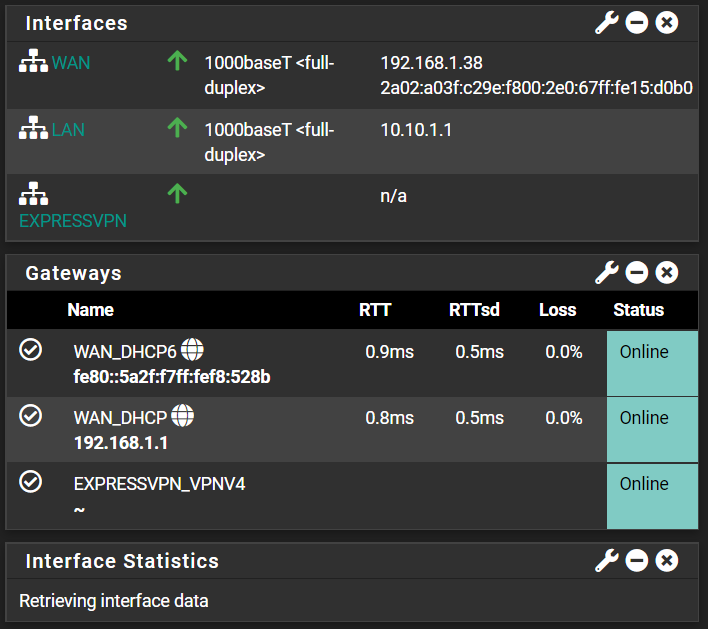The width and height of the screenshot is (708, 629).
Task: Click the Interfaces widget title
Action: (x=76, y=23)
